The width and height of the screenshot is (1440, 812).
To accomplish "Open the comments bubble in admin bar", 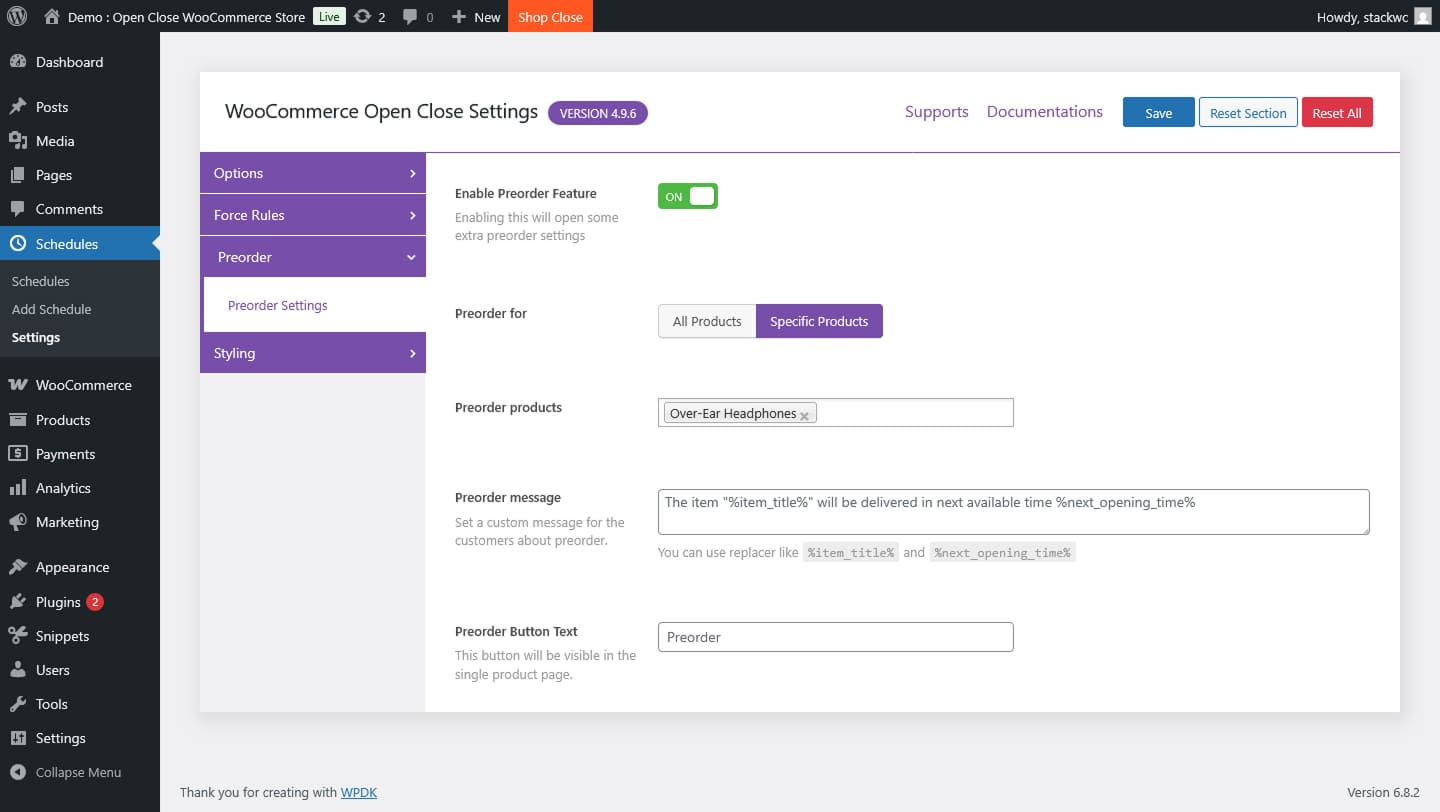I will [410, 16].
